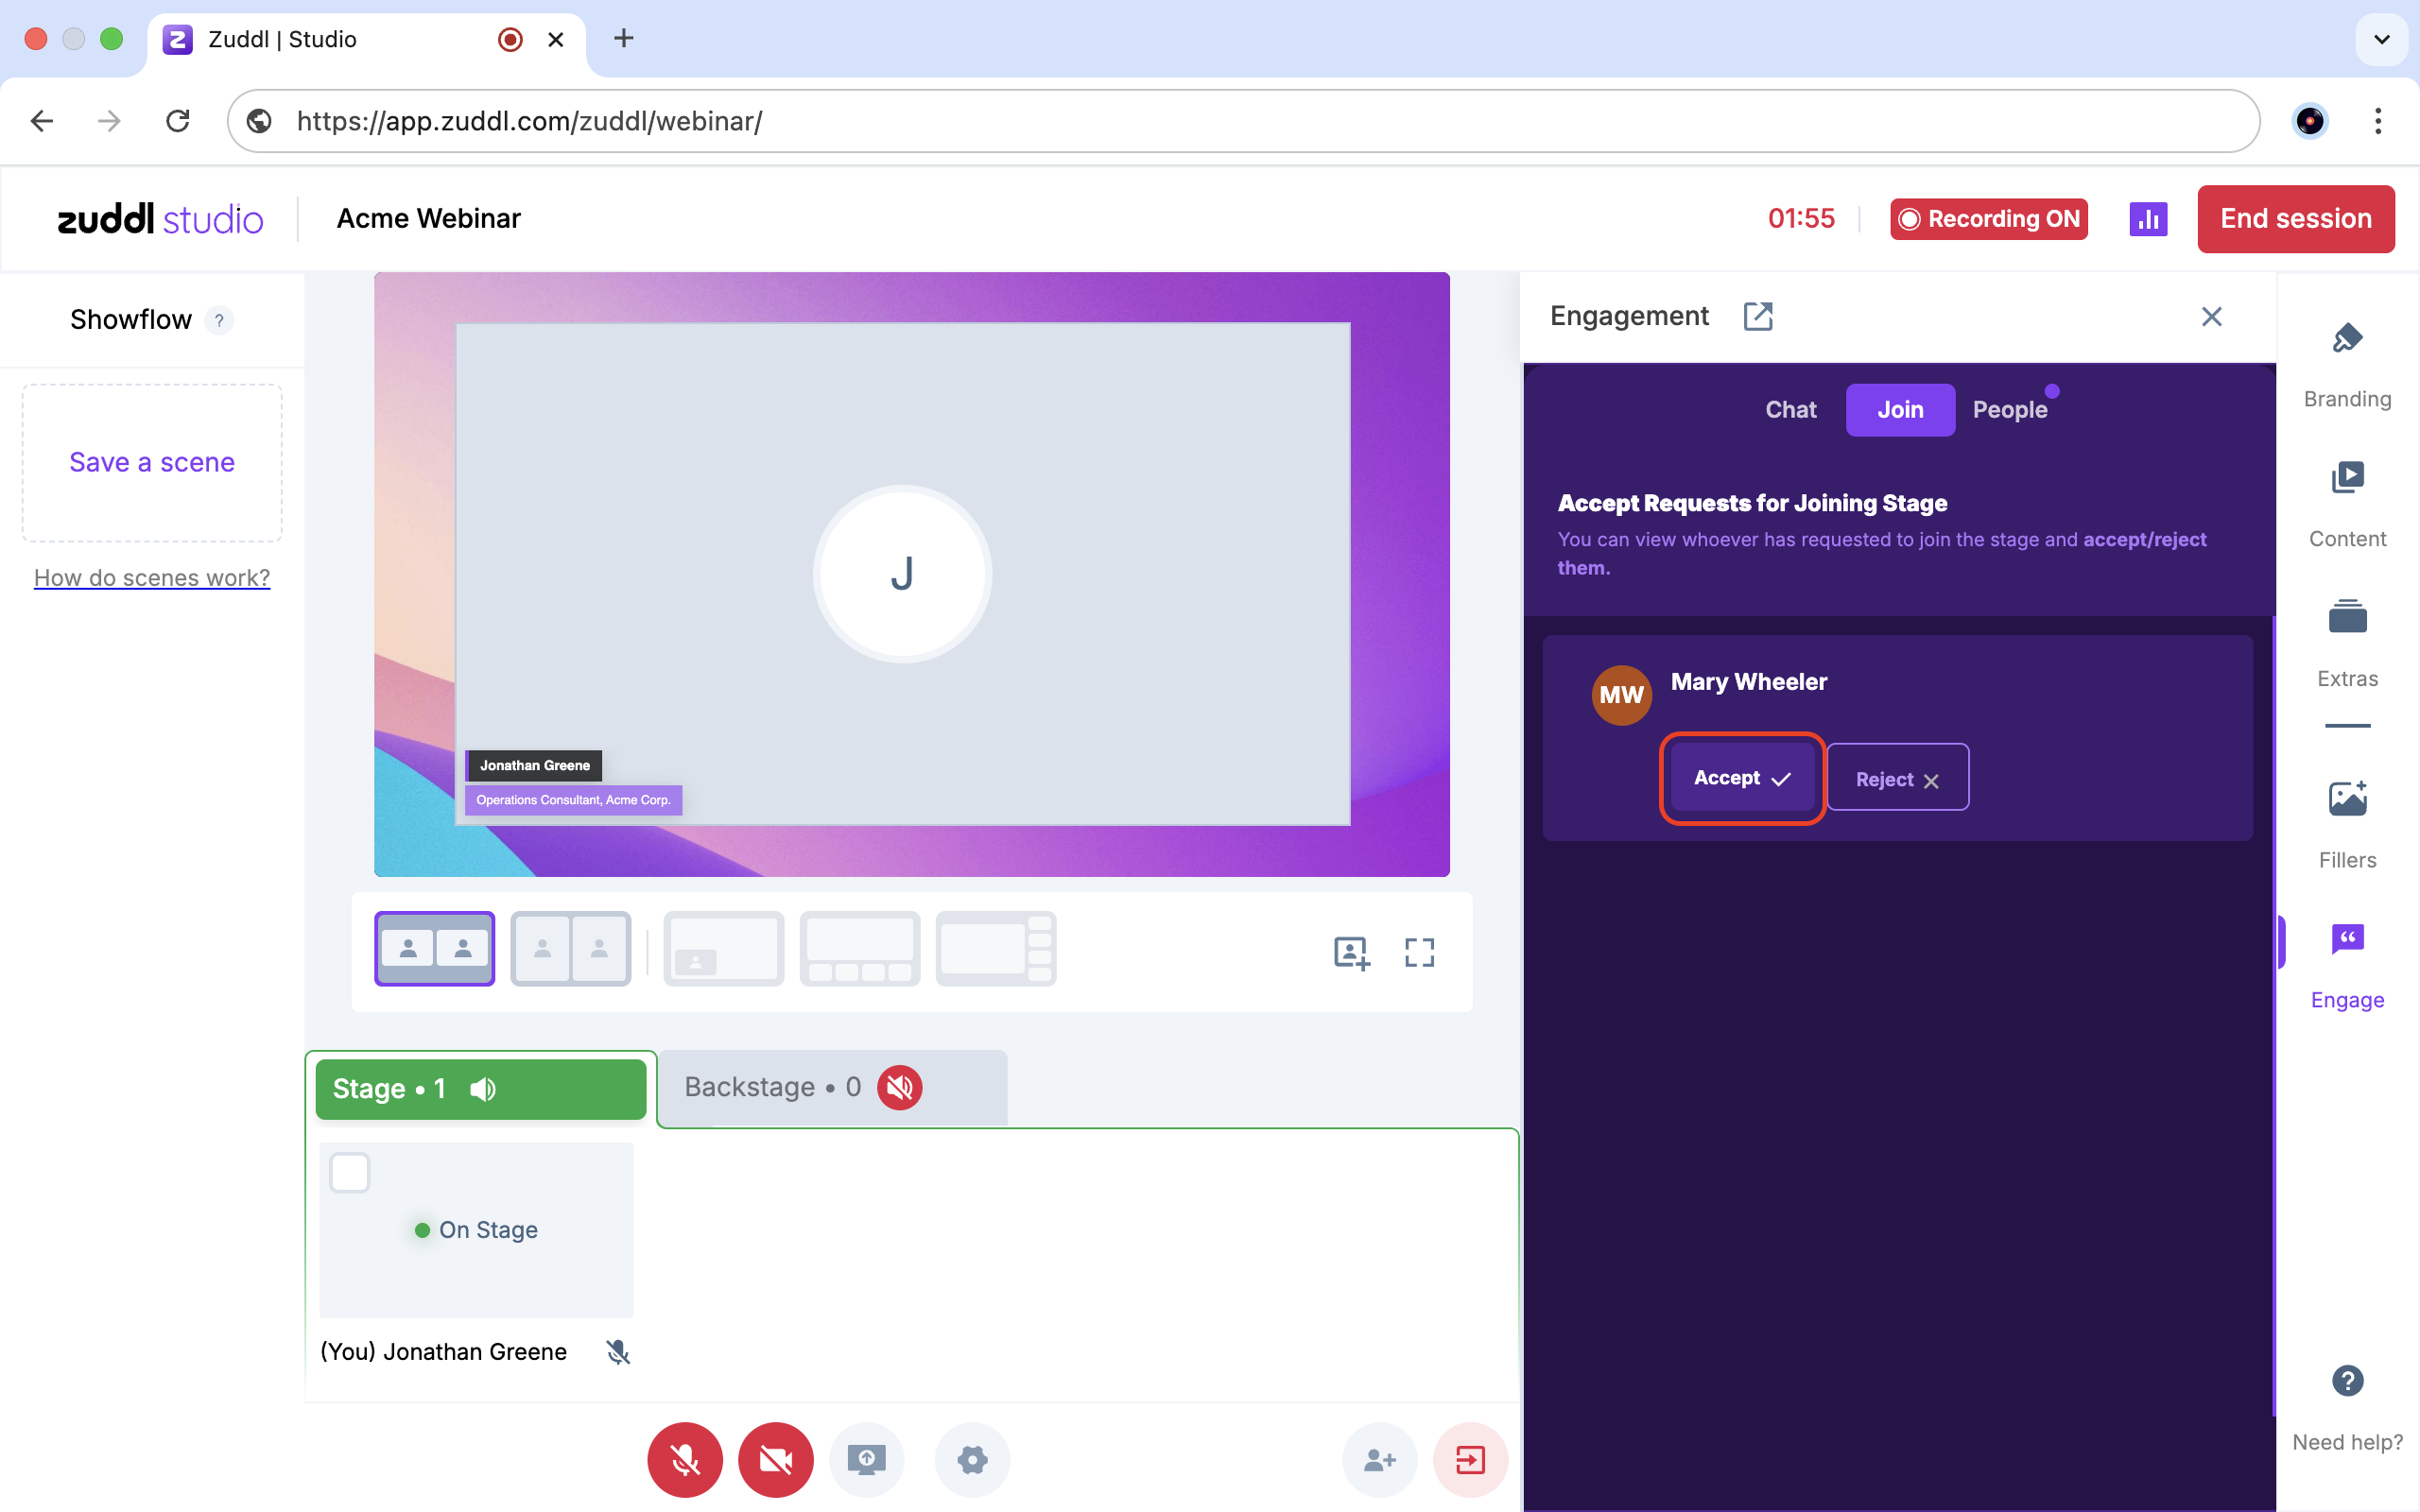This screenshot has width=2420, height=1512.
Task: Expand the browser tab list chevron
Action: click(2381, 40)
